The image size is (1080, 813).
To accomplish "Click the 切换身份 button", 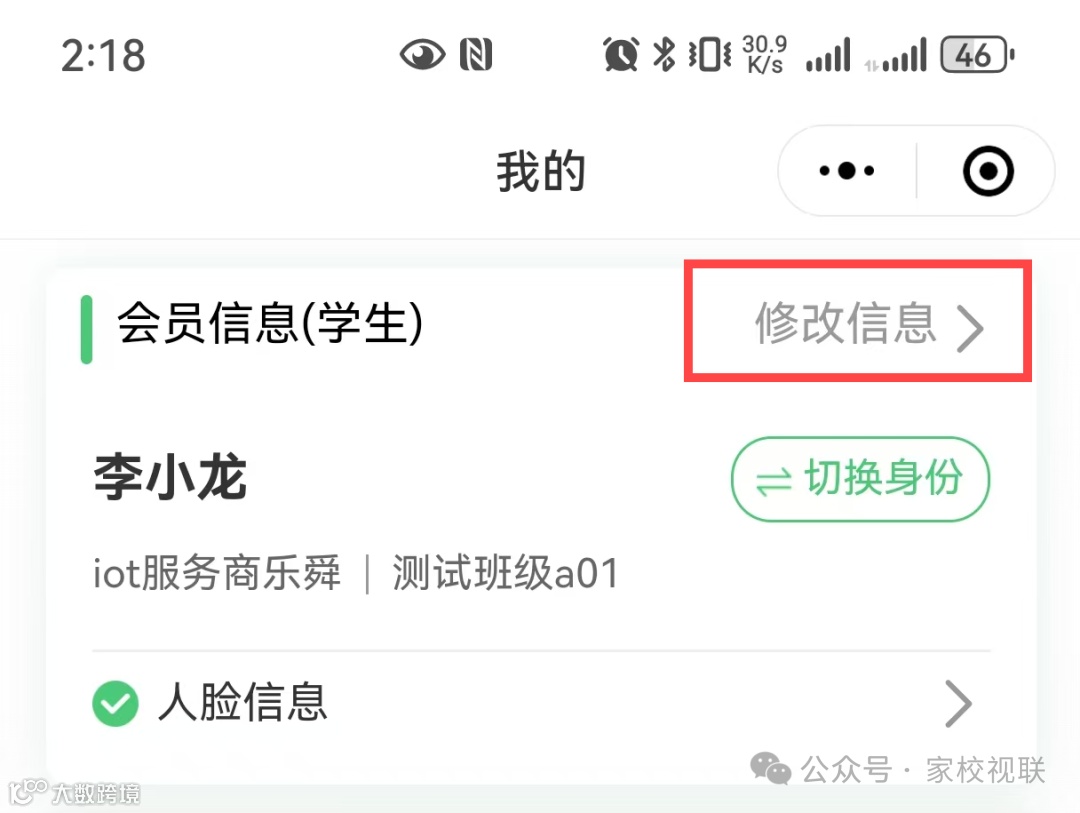I will click(x=860, y=479).
